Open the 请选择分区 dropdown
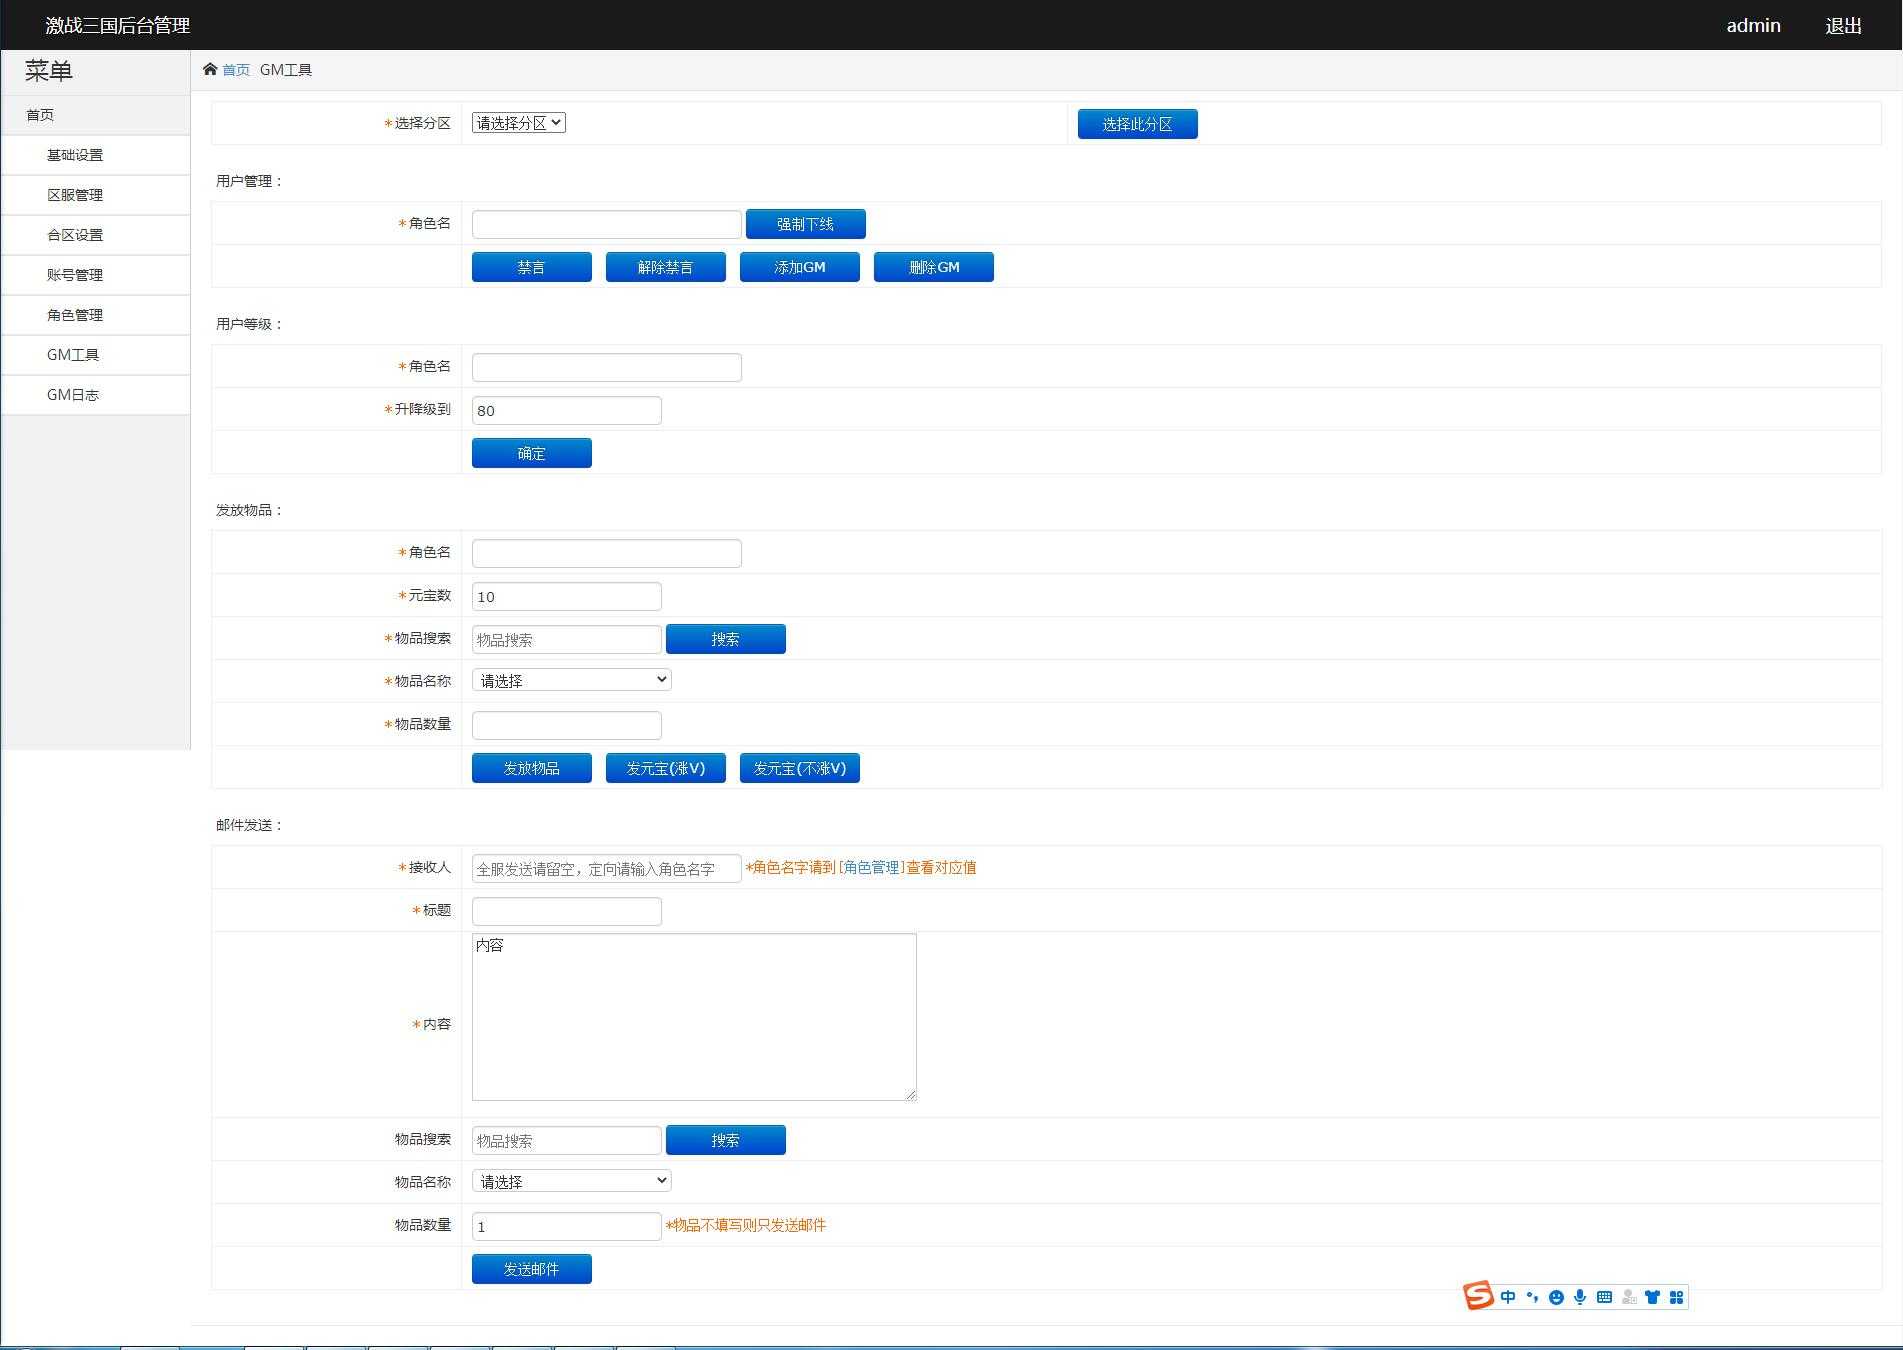 click(x=518, y=123)
